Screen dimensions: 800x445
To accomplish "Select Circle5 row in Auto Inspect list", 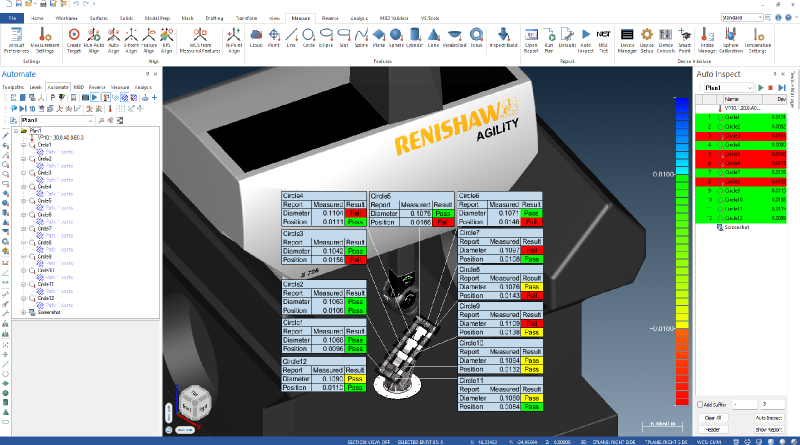I will pyautogui.click(x=734, y=154).
